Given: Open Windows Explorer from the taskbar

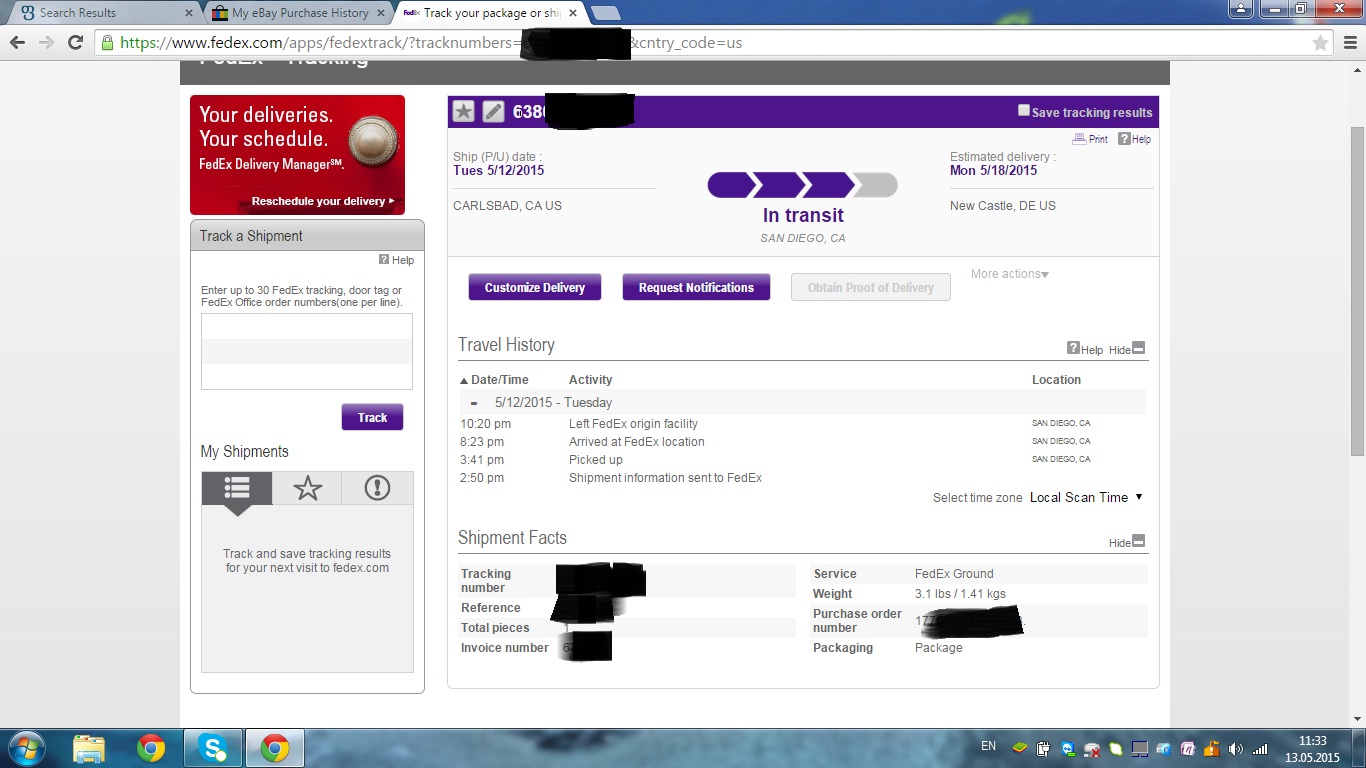Looking at the screenshot, I should [89, 748].
